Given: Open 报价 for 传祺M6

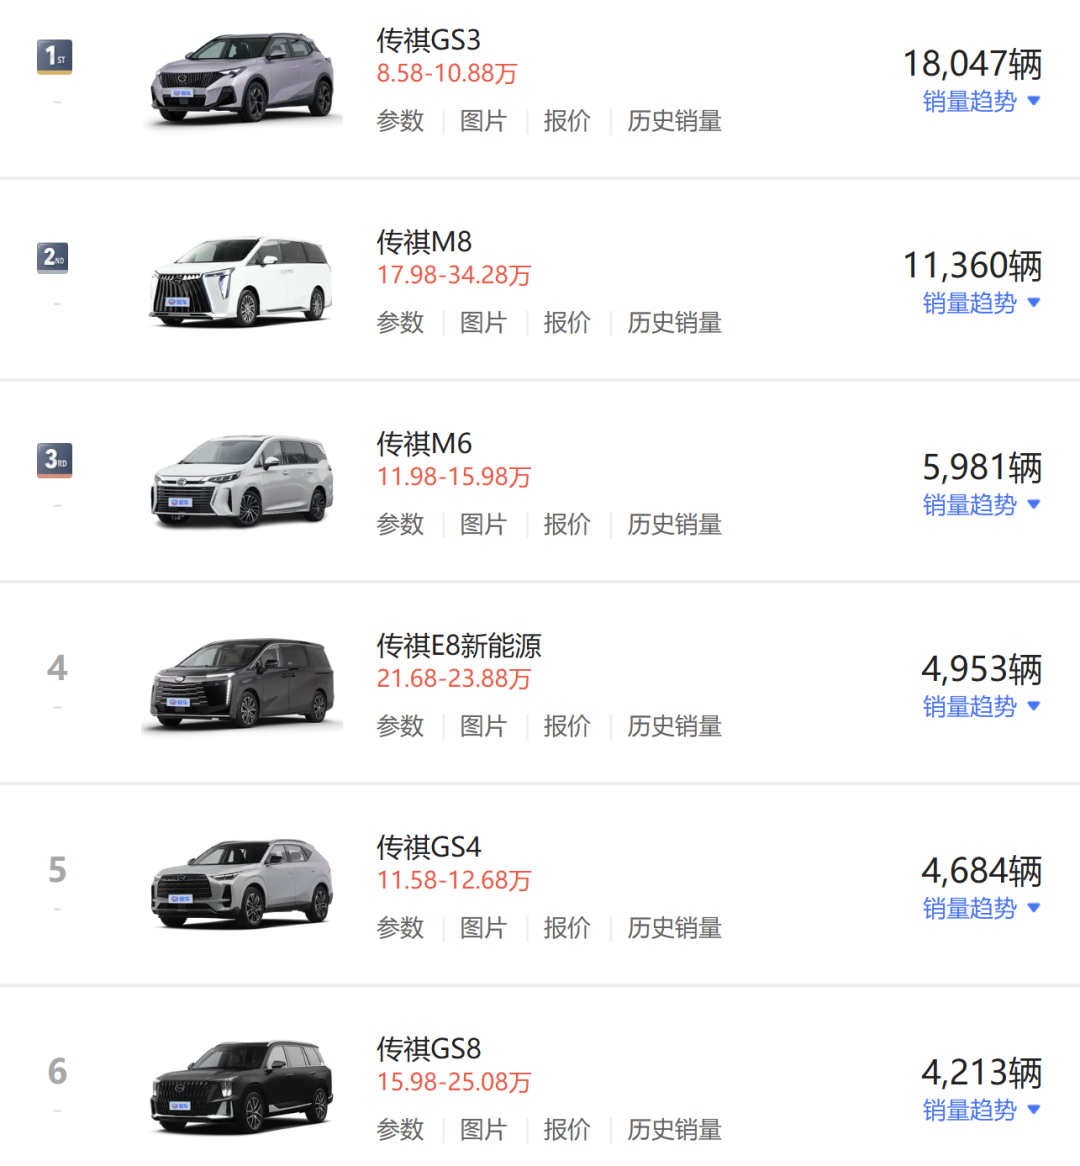Looking at the screenshot, I should point(566,525).
